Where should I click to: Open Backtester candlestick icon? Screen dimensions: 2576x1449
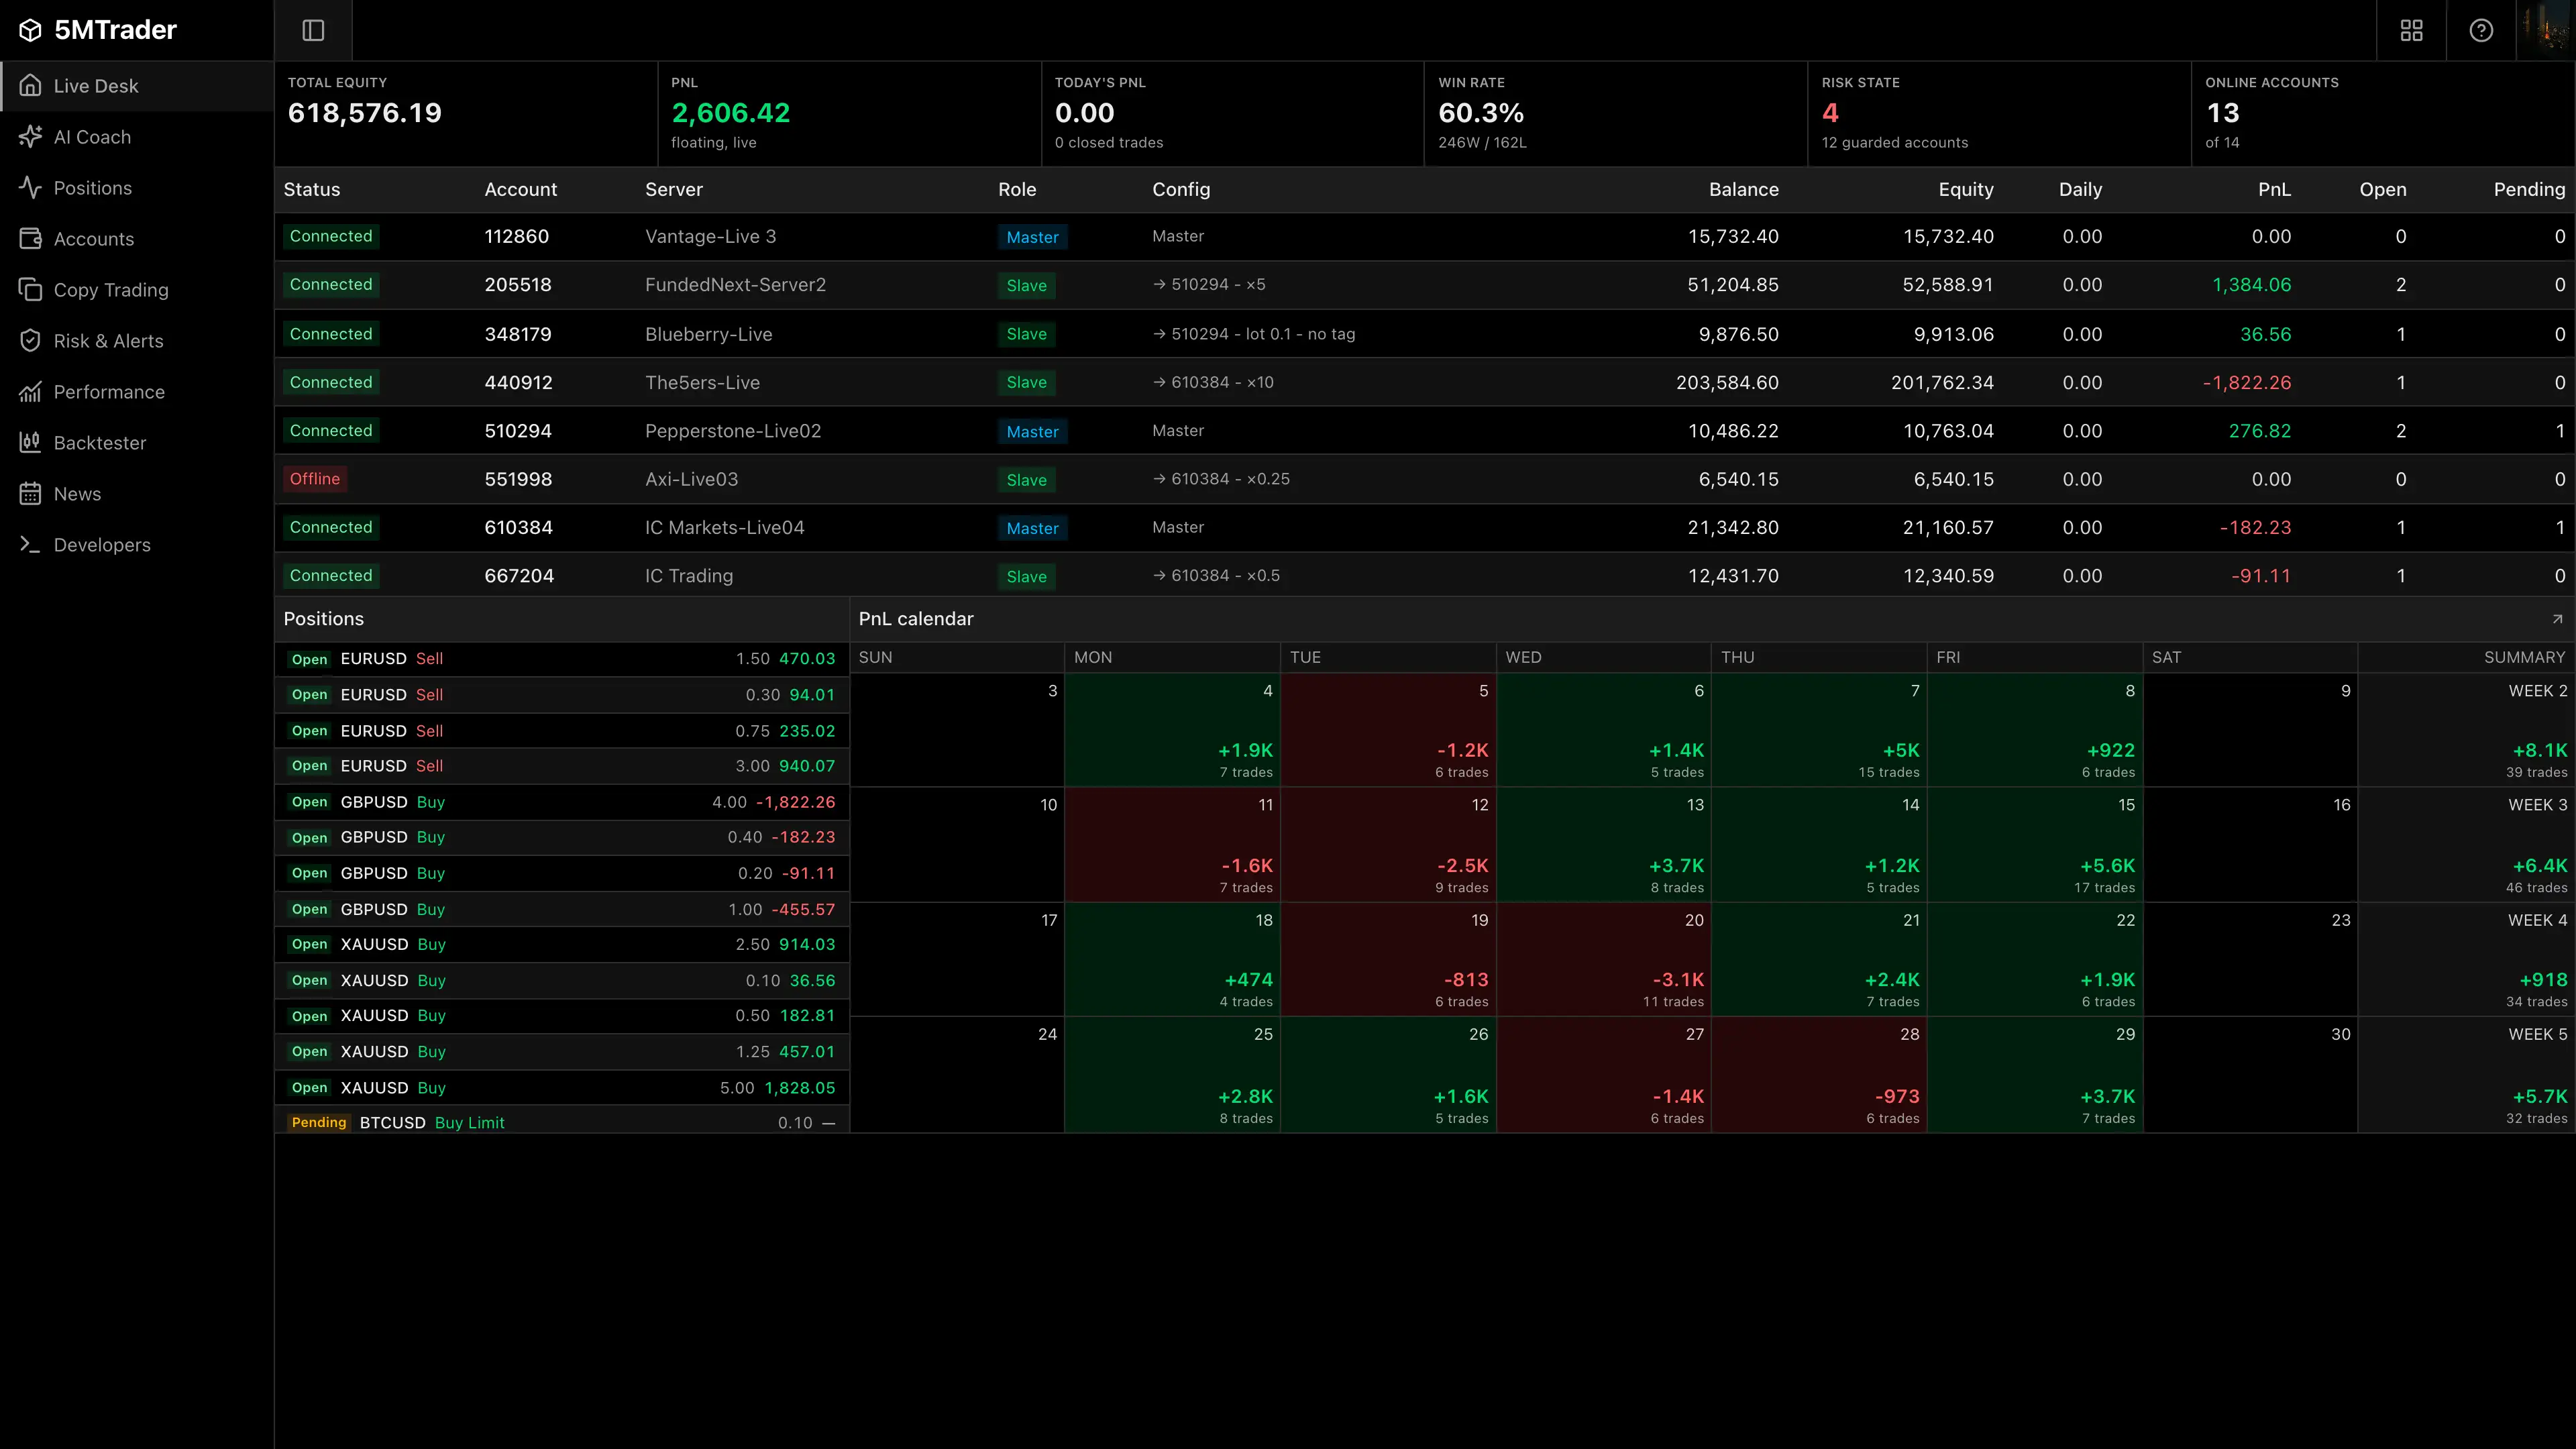(30, 443)
